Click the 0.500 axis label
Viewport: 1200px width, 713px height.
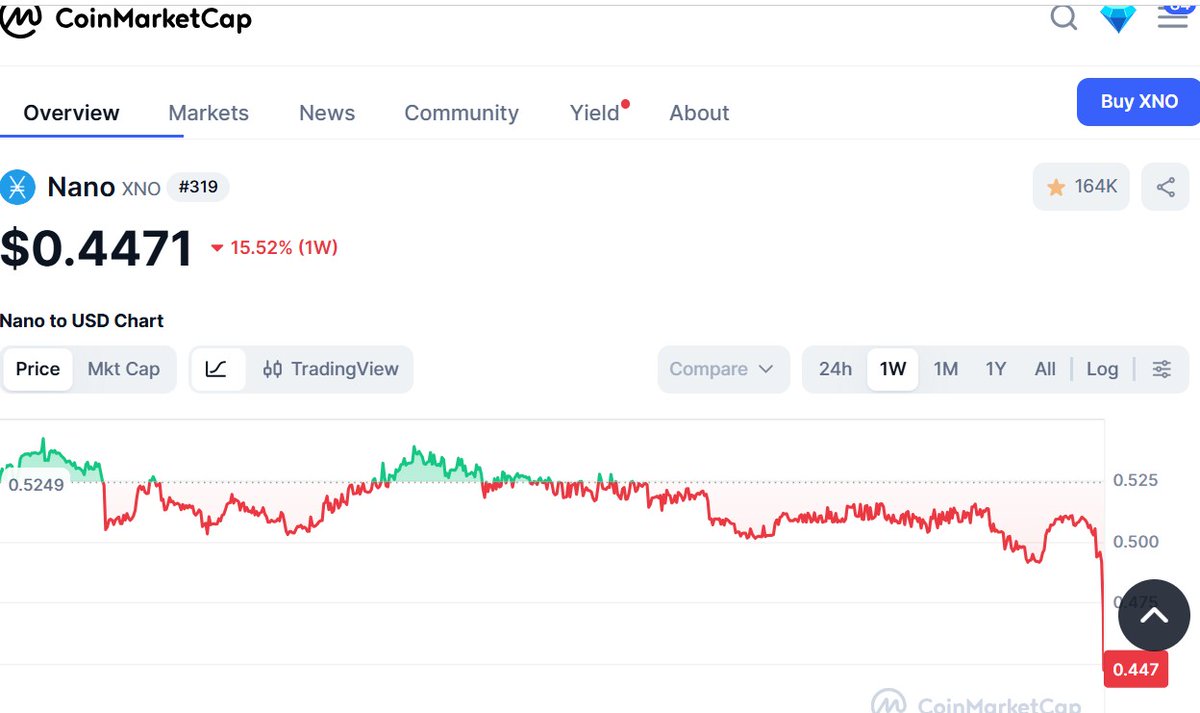(1135, 541)
